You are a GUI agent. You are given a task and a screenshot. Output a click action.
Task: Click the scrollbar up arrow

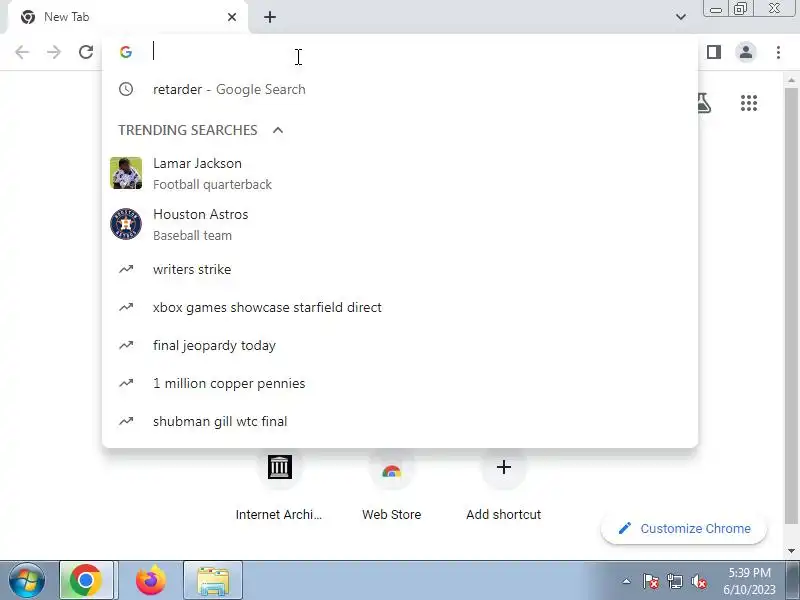791,81
